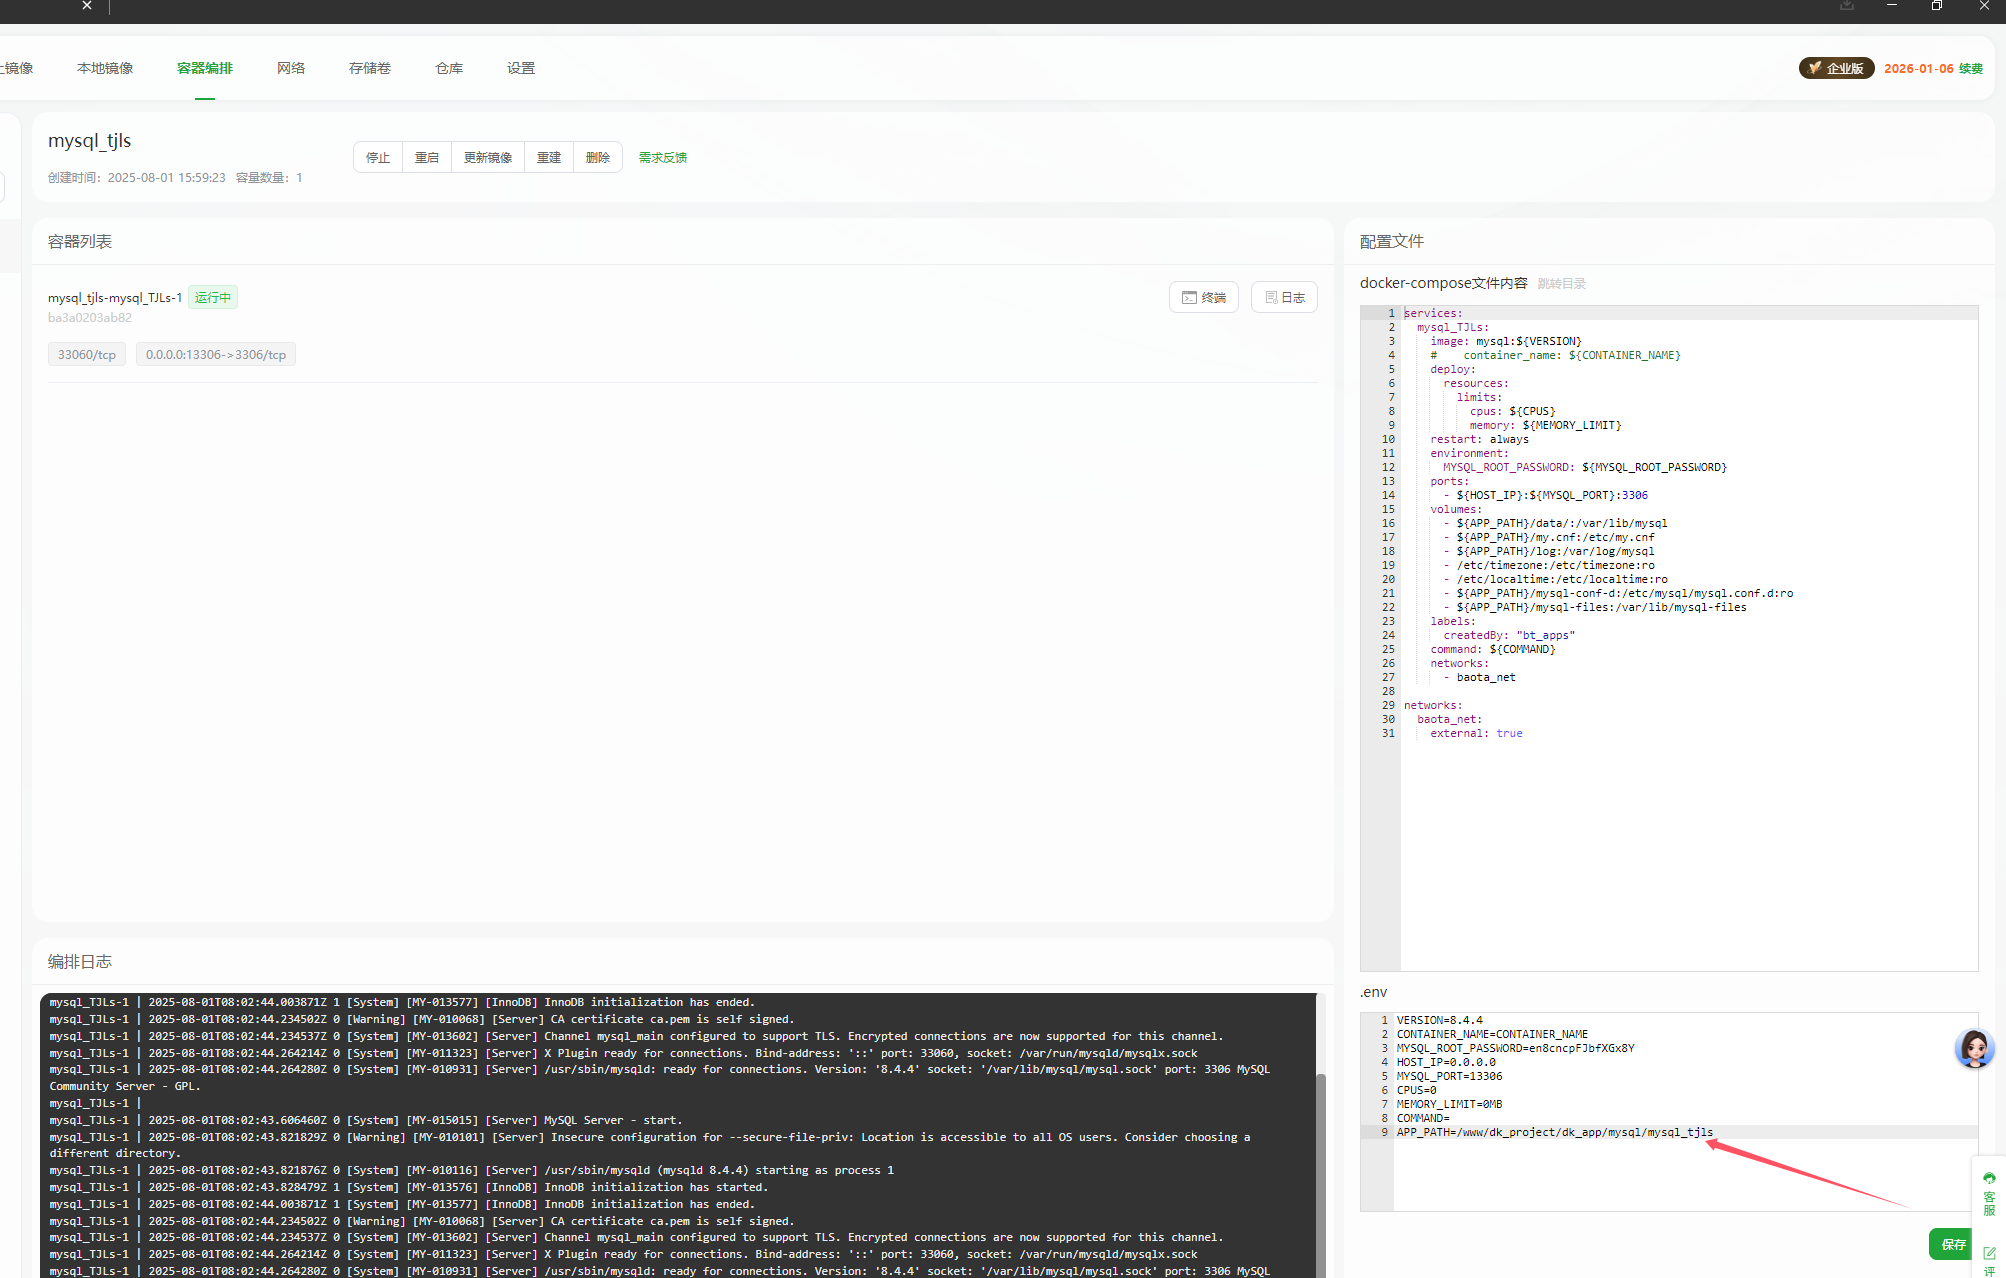Open the 存储卷 tab

pyautogui.click(x=370, y=68)
